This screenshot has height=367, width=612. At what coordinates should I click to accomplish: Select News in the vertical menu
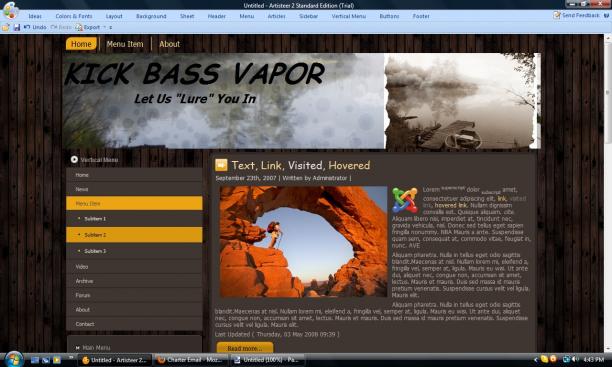coord(134,189)
